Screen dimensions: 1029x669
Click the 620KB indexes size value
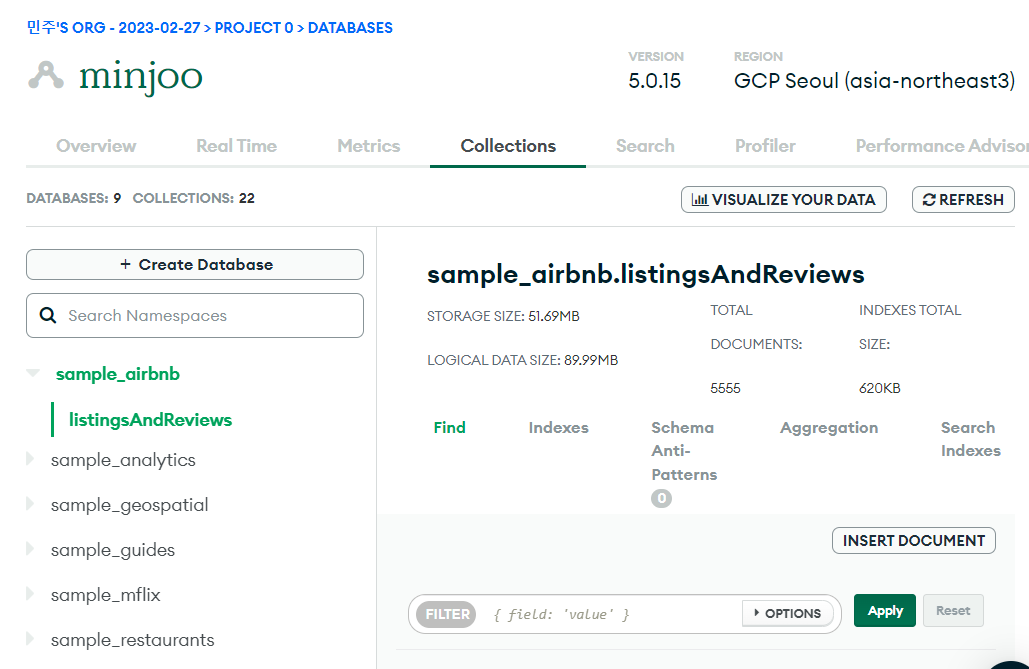[x=879, y=389]
